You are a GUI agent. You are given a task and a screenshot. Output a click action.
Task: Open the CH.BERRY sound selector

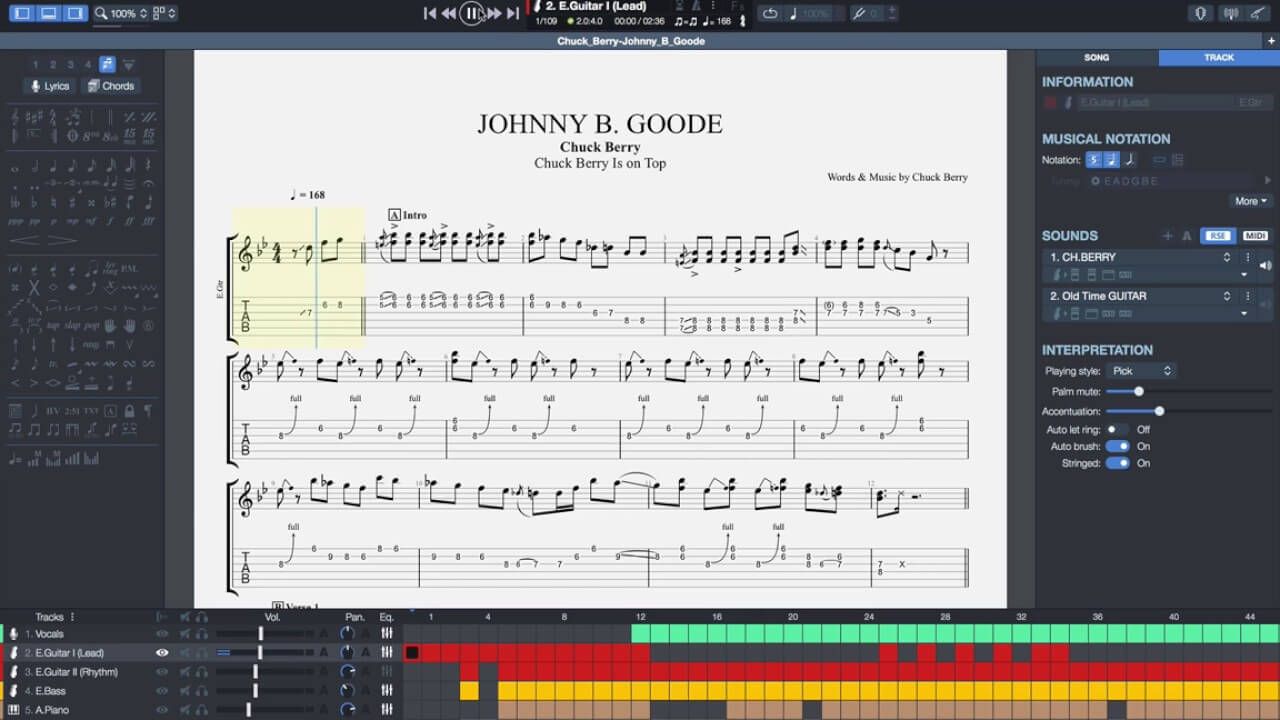(1139, 257)
